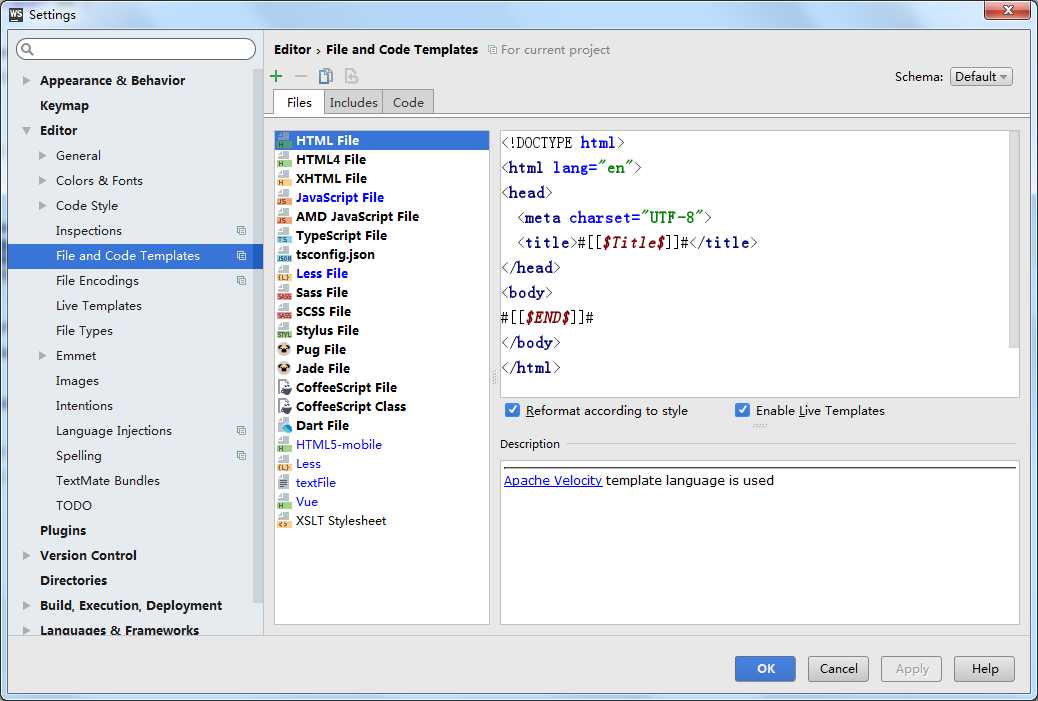
Task: Click the Reset to Default toolbar icon
Action: tap(352, 76)
